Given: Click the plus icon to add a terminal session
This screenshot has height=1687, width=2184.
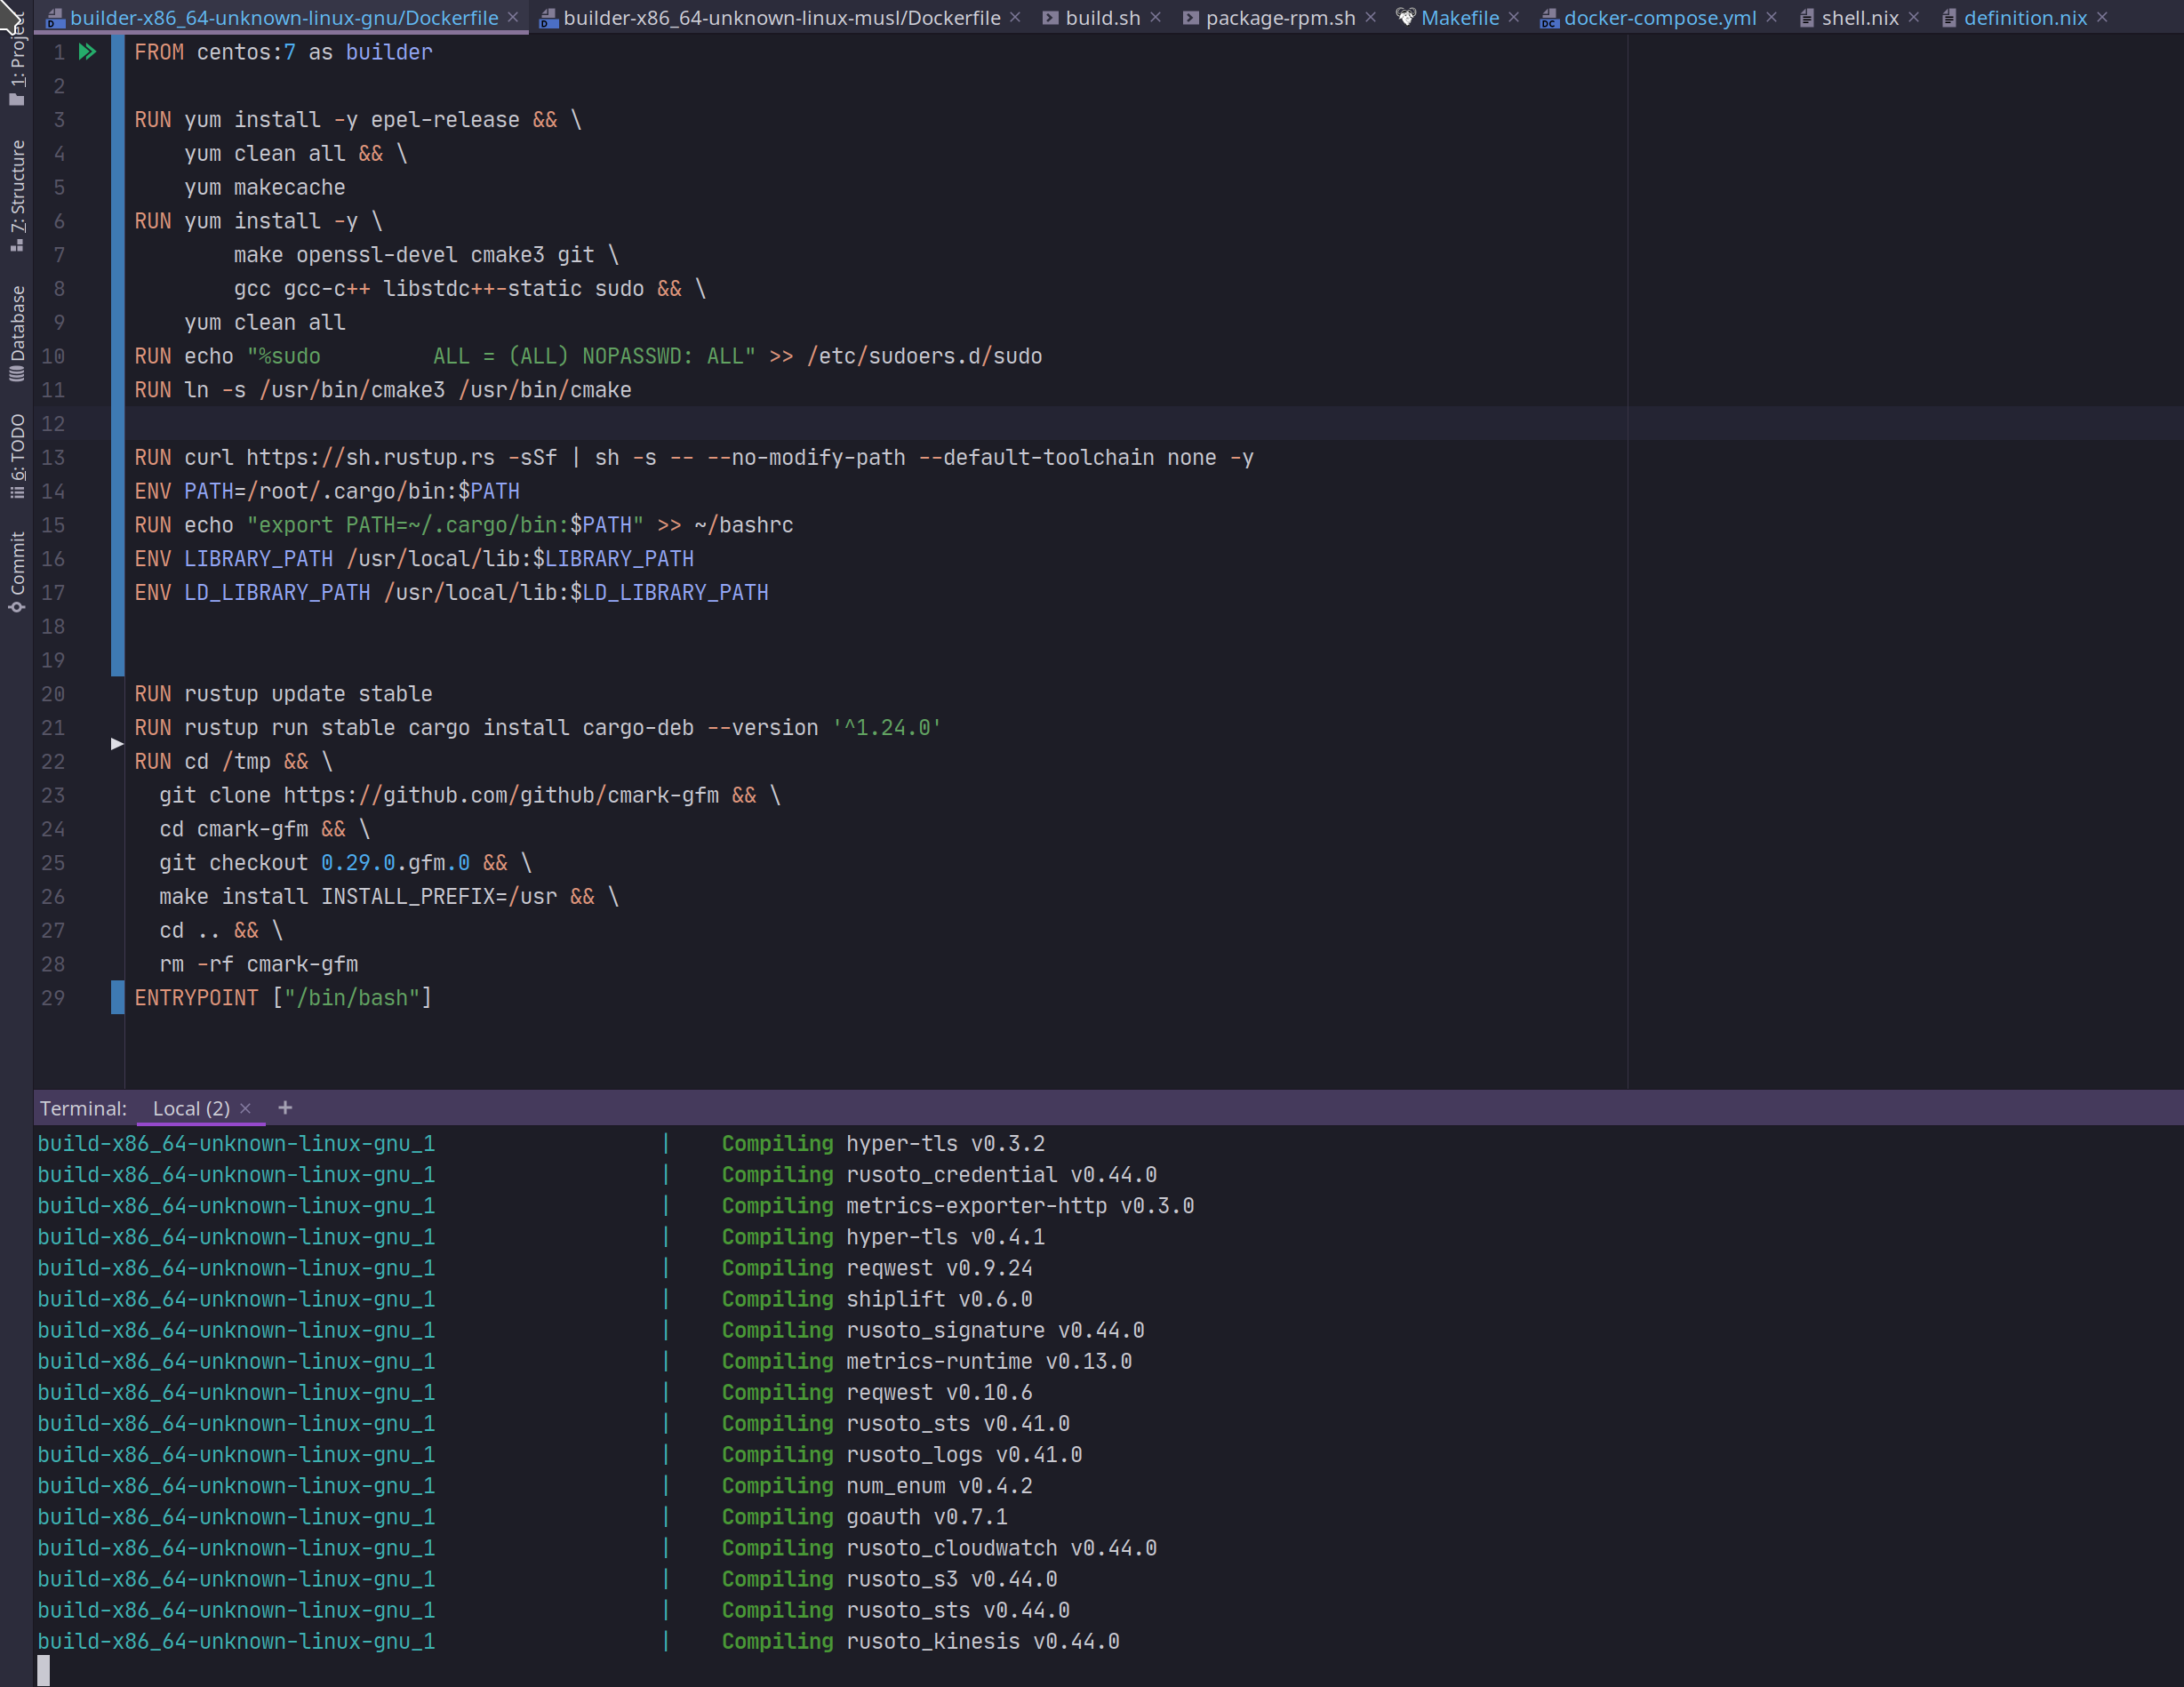Looking at the screenshot, I should tap(285, 1108).
